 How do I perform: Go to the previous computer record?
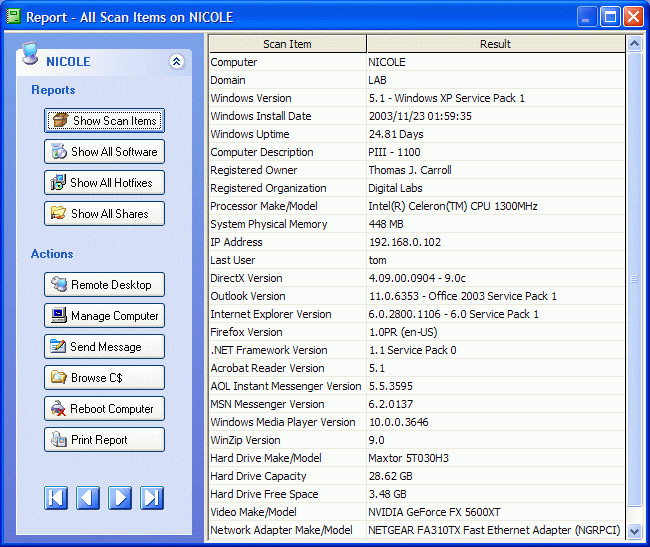point(88,498)
